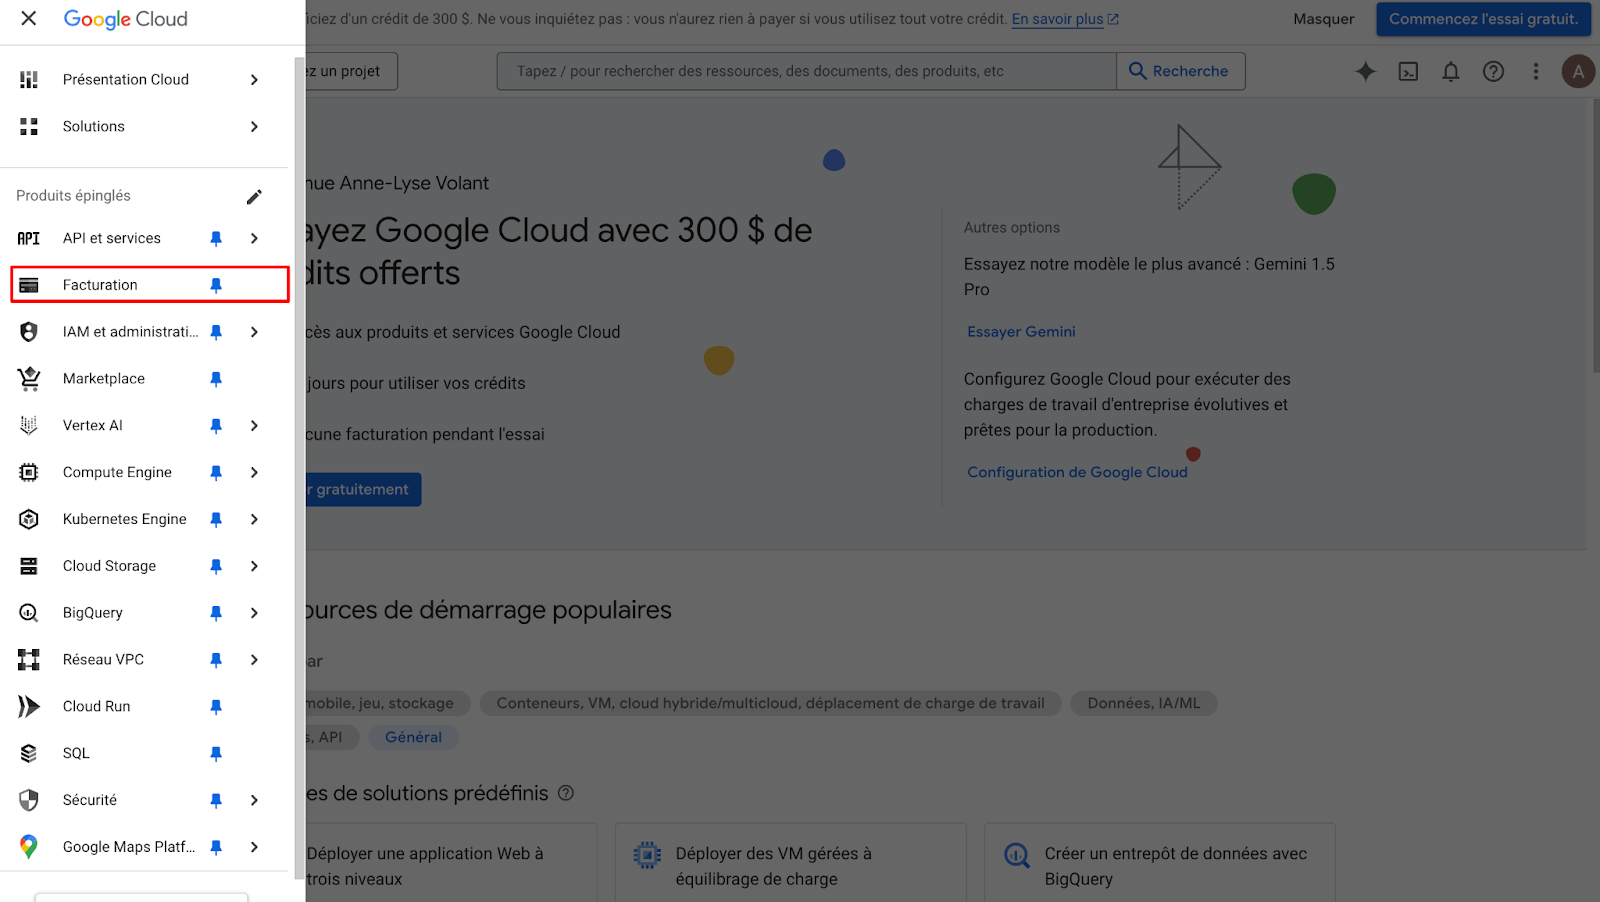Expand Compute Engine submenu chevron
Image resolution: width=1600 pixels, height=902 pixels.
coord(254,472)
